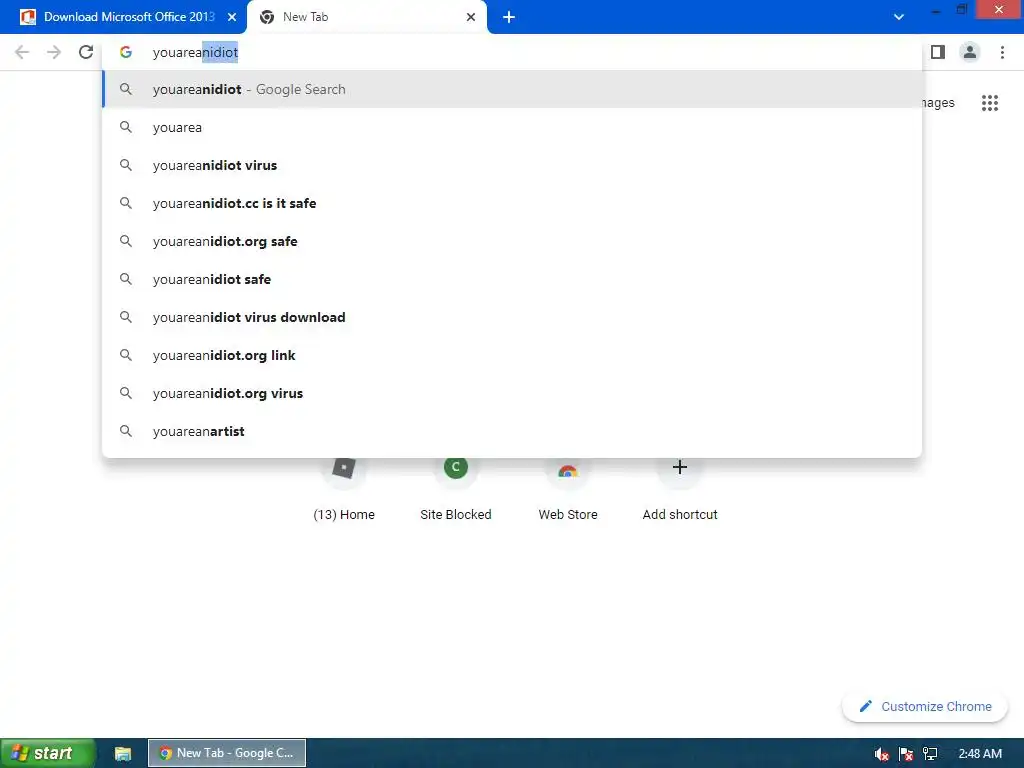
Task: Go forward using the forward arrow
Action: pos(54,52)
